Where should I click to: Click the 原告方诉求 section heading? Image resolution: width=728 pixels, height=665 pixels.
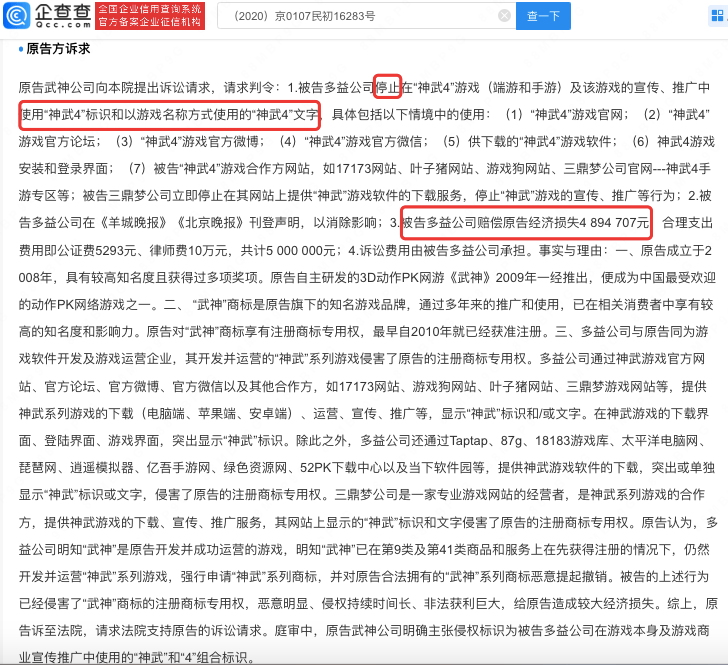(x=58, y=49)
